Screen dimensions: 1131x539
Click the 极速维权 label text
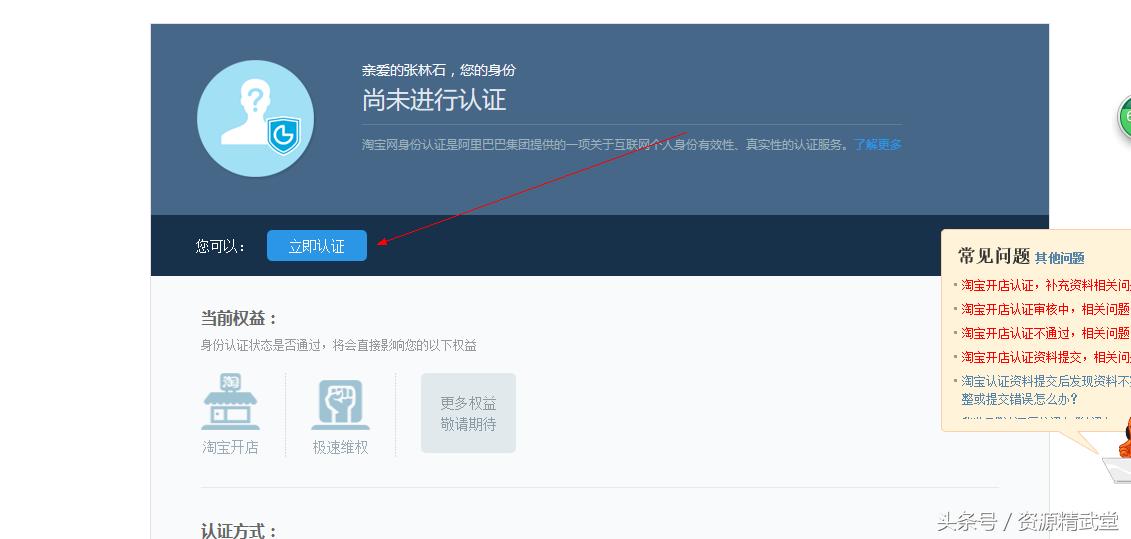340,447
